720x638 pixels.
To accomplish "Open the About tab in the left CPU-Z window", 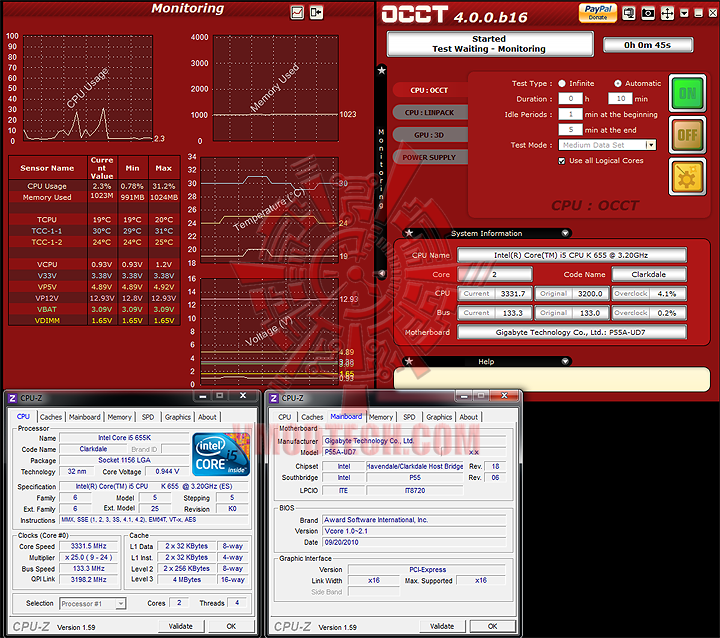I will [207, 417].
